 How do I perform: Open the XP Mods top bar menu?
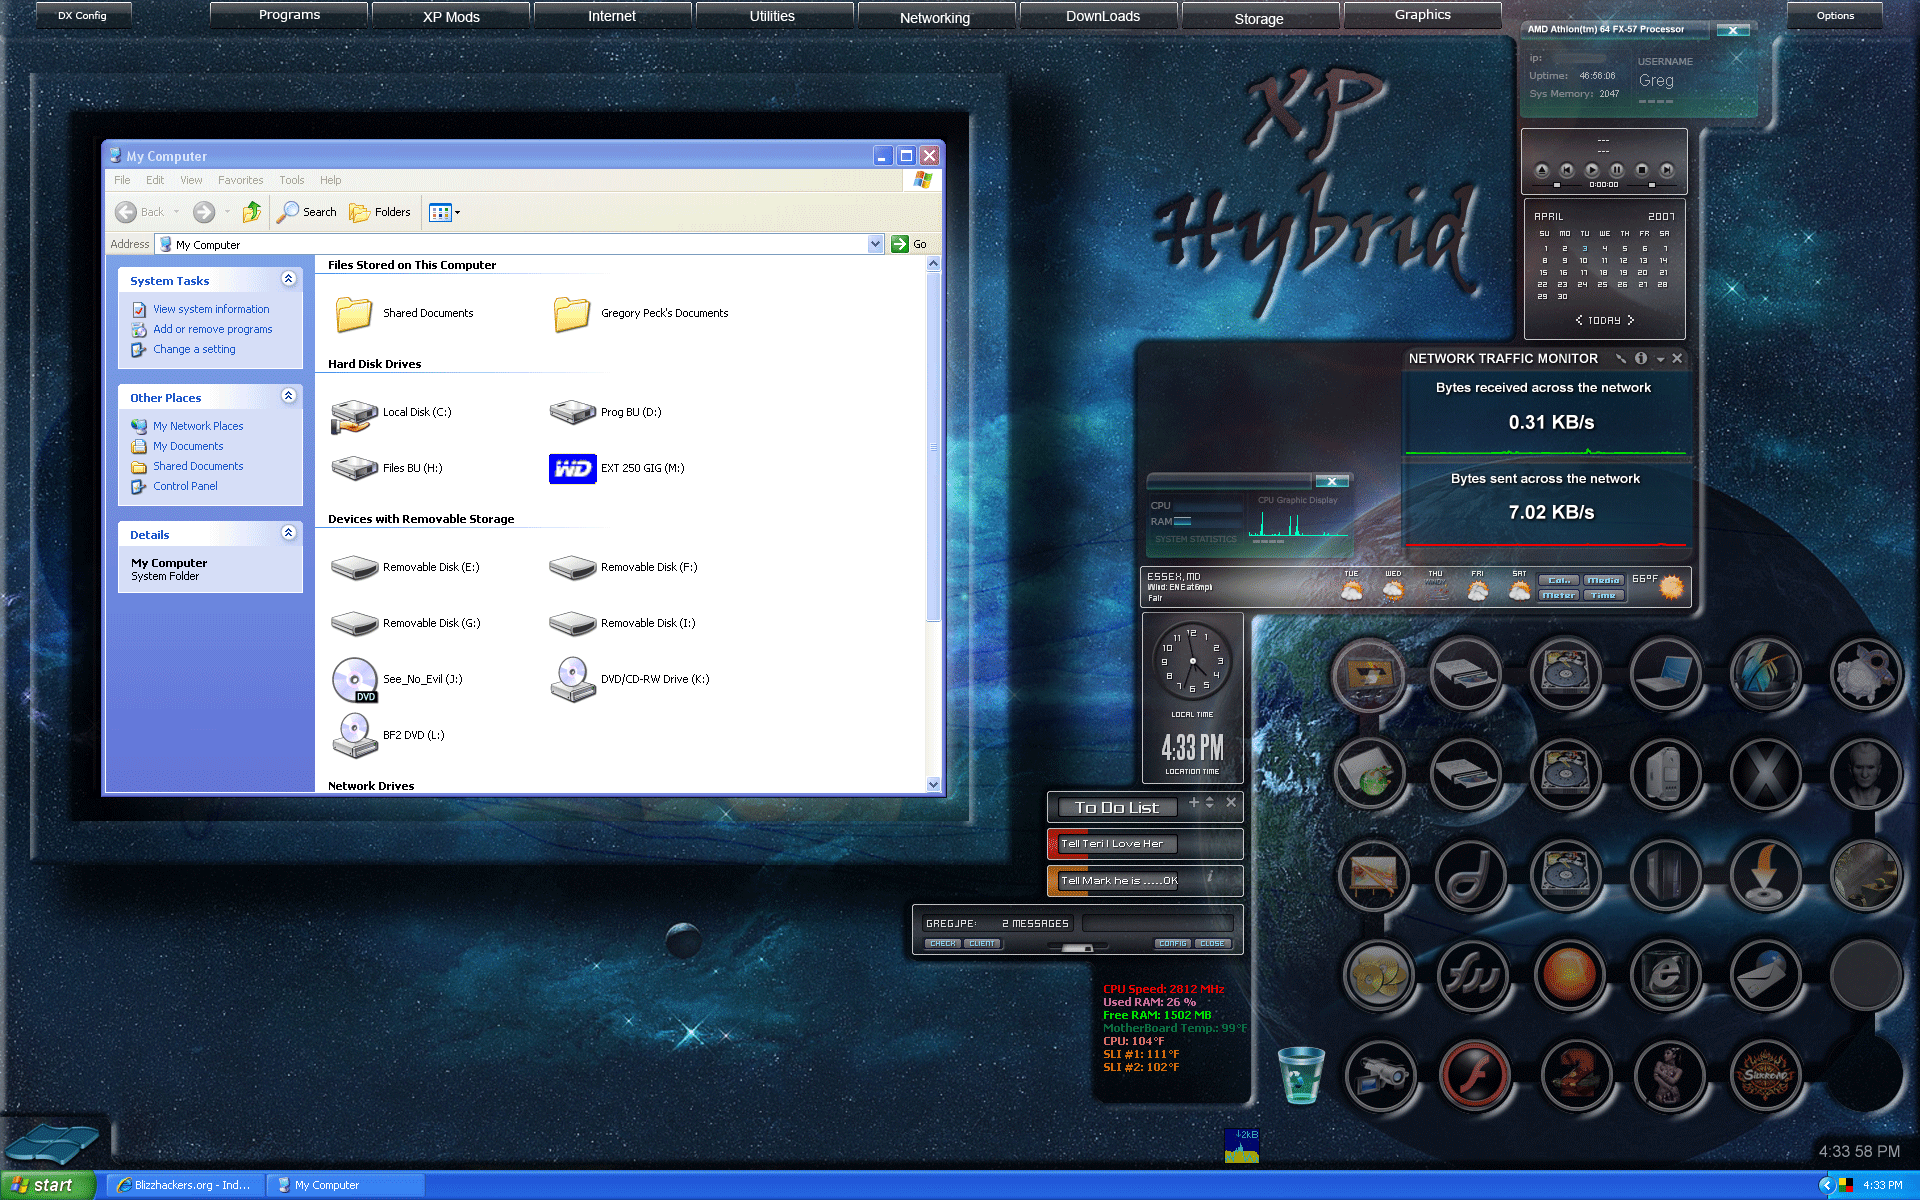[x=451, y=17]
